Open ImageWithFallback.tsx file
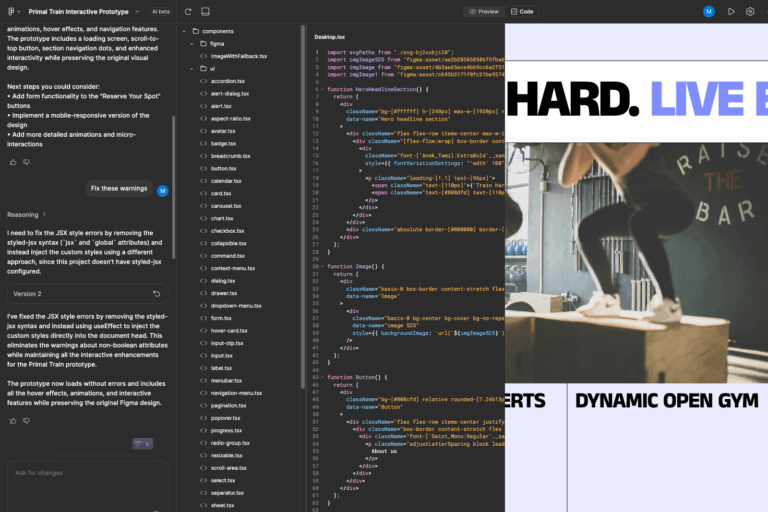 pos(239,56)
